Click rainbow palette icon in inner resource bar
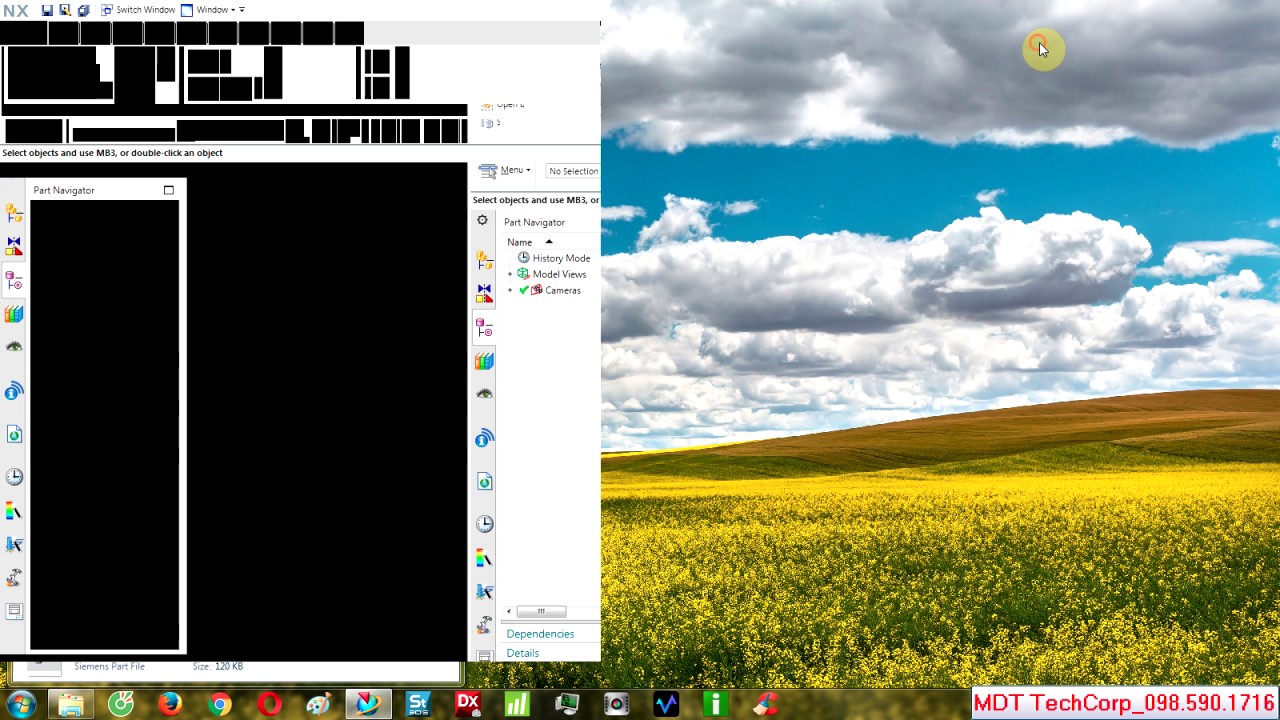Image resolution: width=1280 pixels, height=720 pixels. [x=484, y=559]
